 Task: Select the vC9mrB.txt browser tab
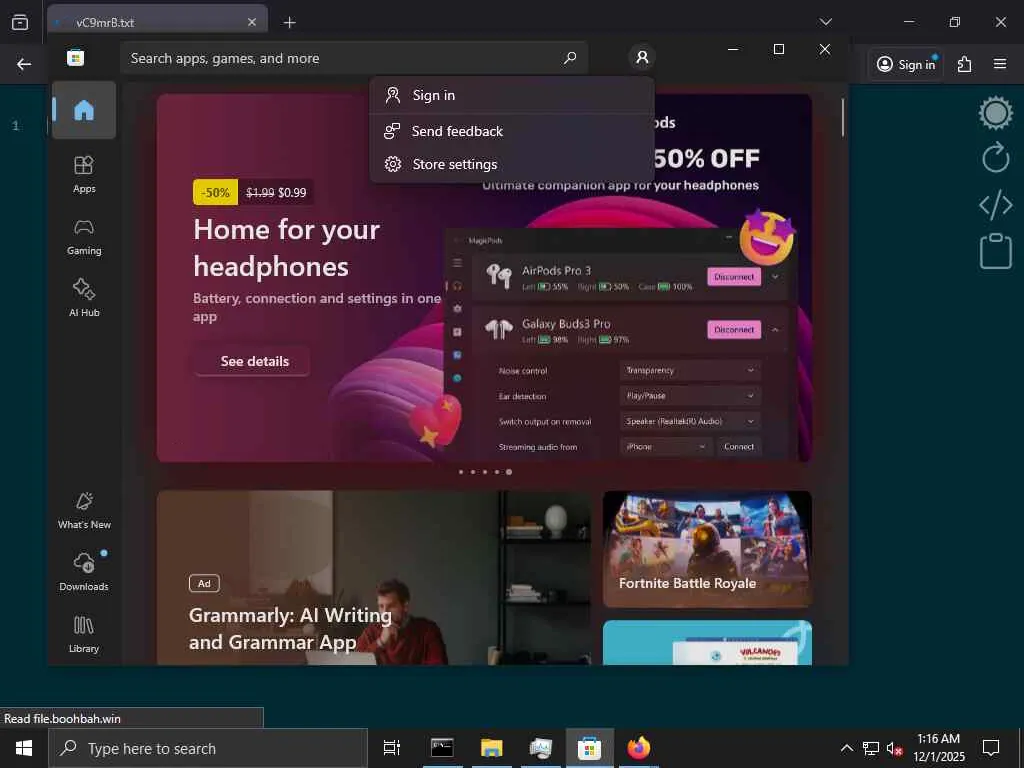pos(157,22)
